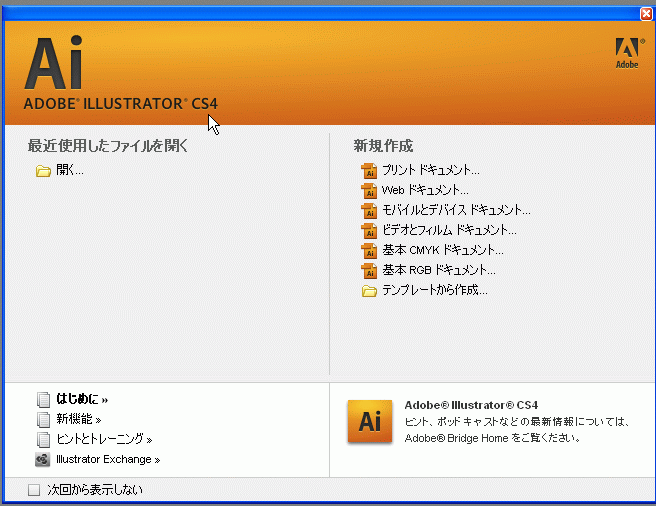The width and height of the screenshot is (656, 506).
Task: Click the Ai icon for プリント ドキュメント
Action: (369, 171)
